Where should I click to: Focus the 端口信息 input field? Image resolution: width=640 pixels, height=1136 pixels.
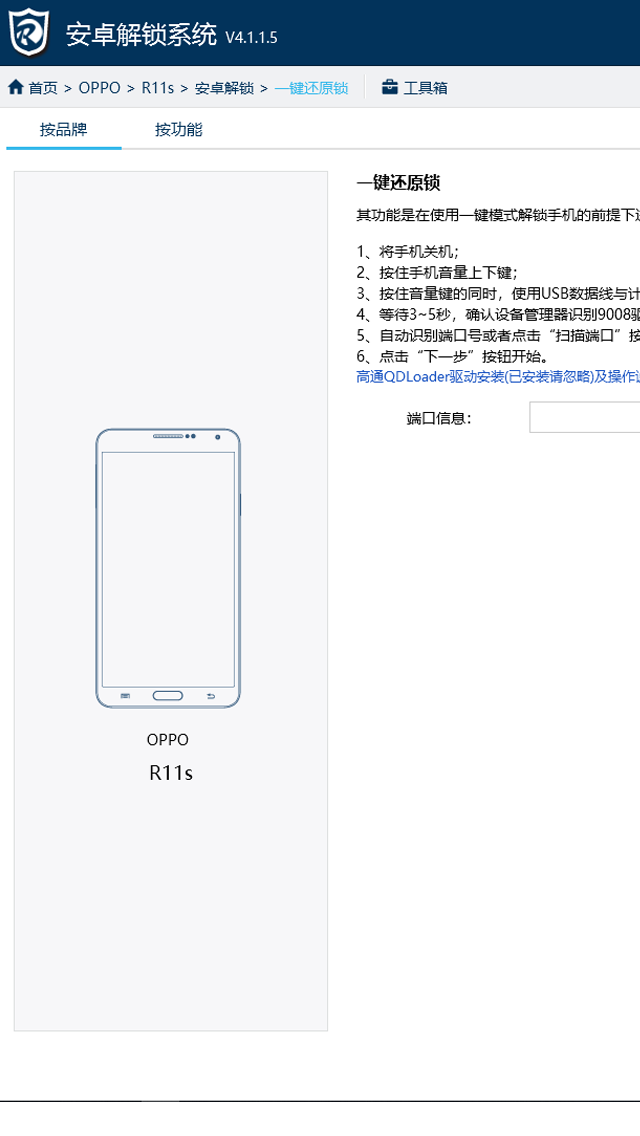pos(584,417)
